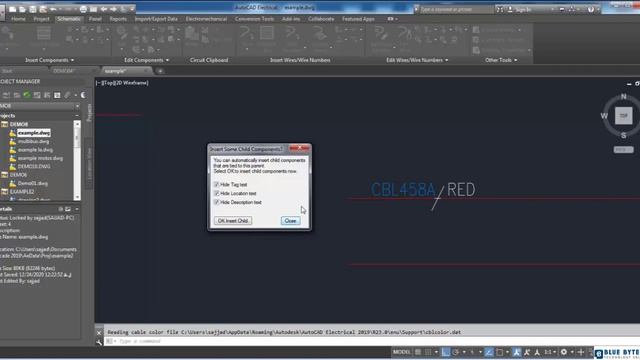This screenshot has width=640, height=360.
Task: Collapse the Projects section
Action: tap(77, 116)
